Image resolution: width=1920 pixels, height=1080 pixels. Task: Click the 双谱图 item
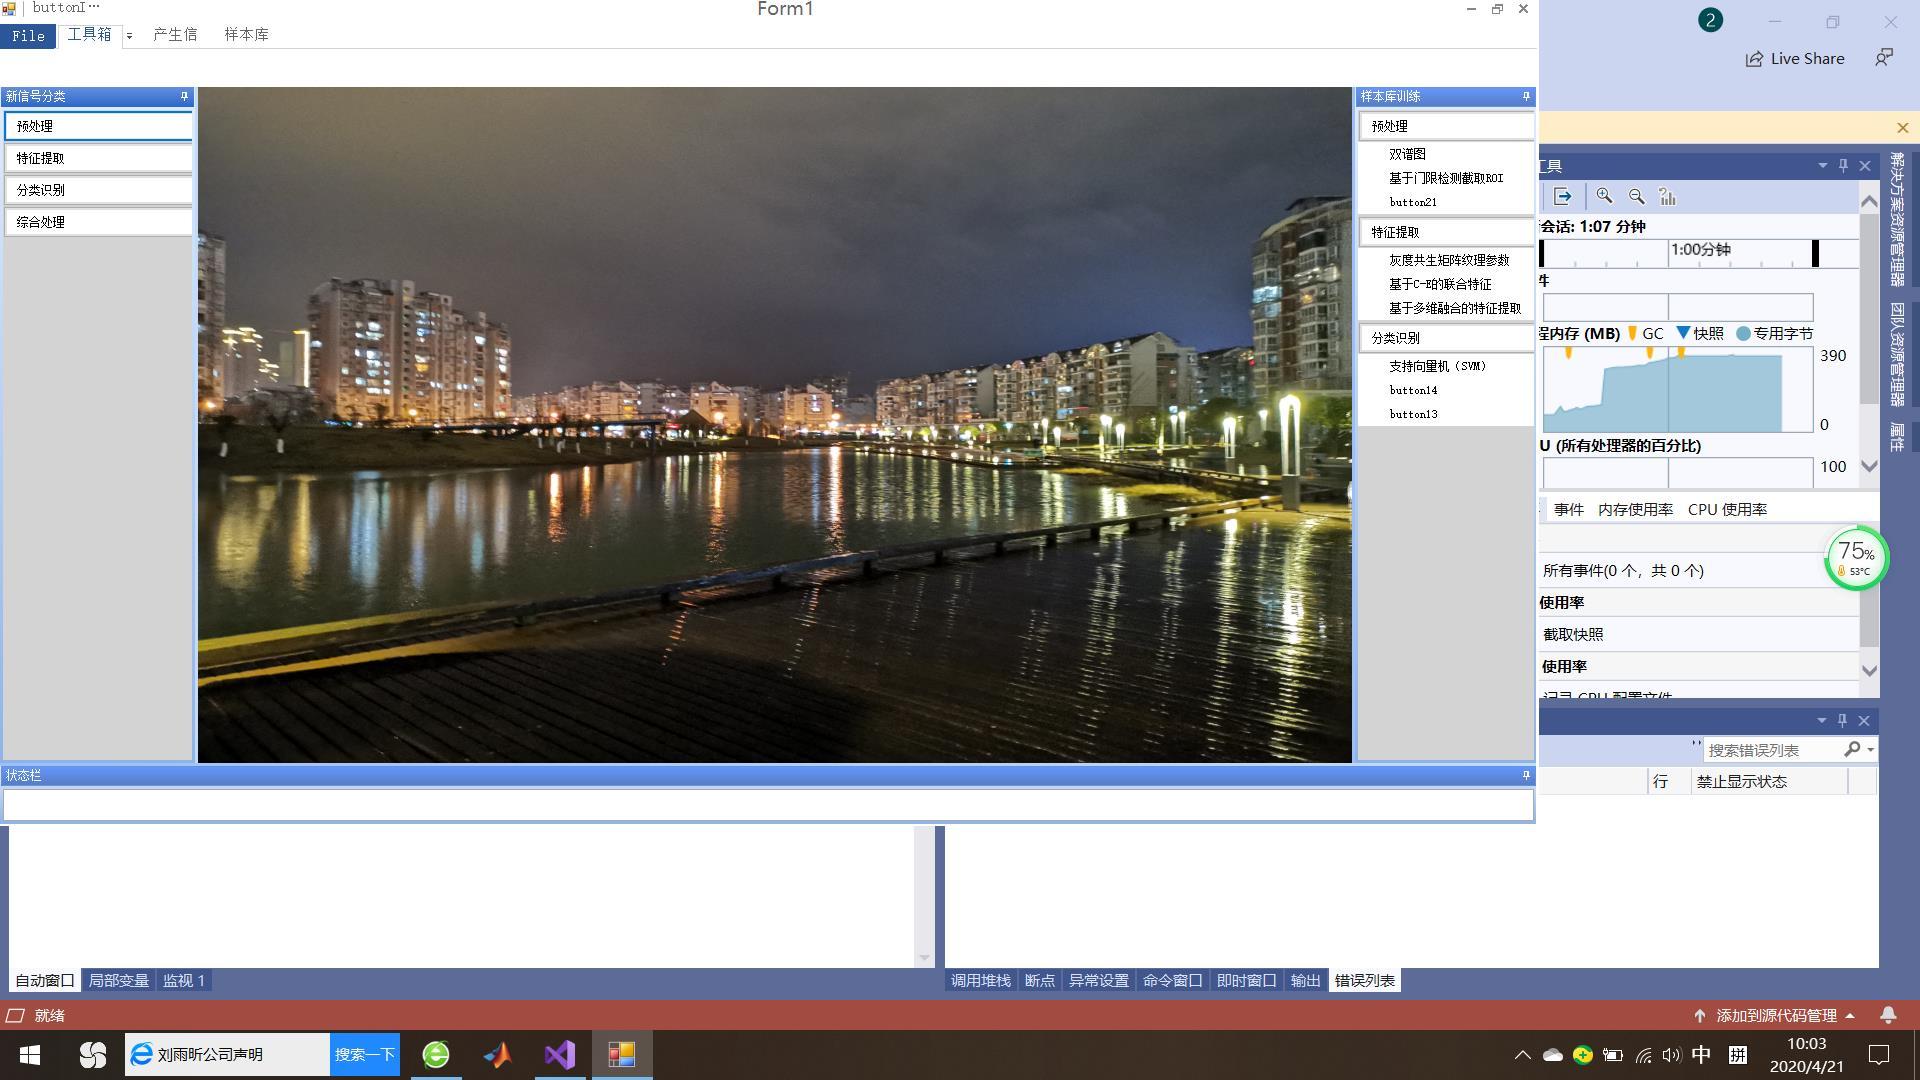click(x=1407, y=154)
